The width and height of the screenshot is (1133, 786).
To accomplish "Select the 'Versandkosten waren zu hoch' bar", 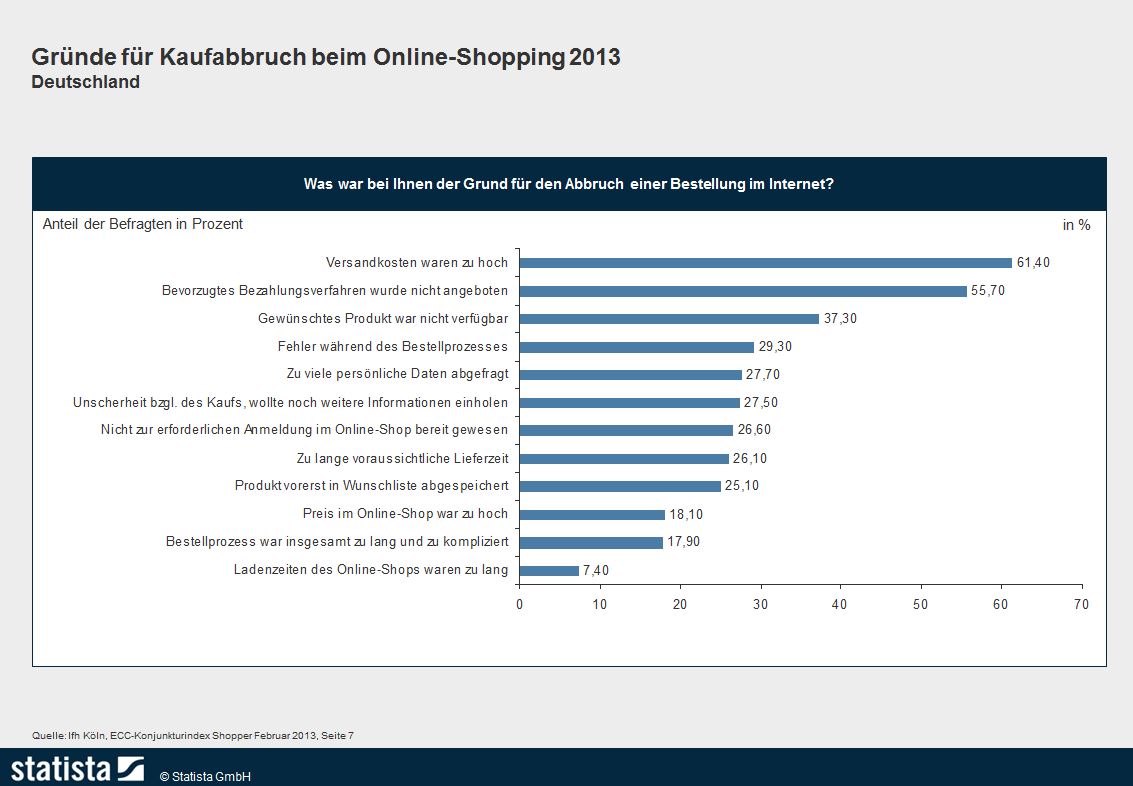I will (x=766, y=263).
